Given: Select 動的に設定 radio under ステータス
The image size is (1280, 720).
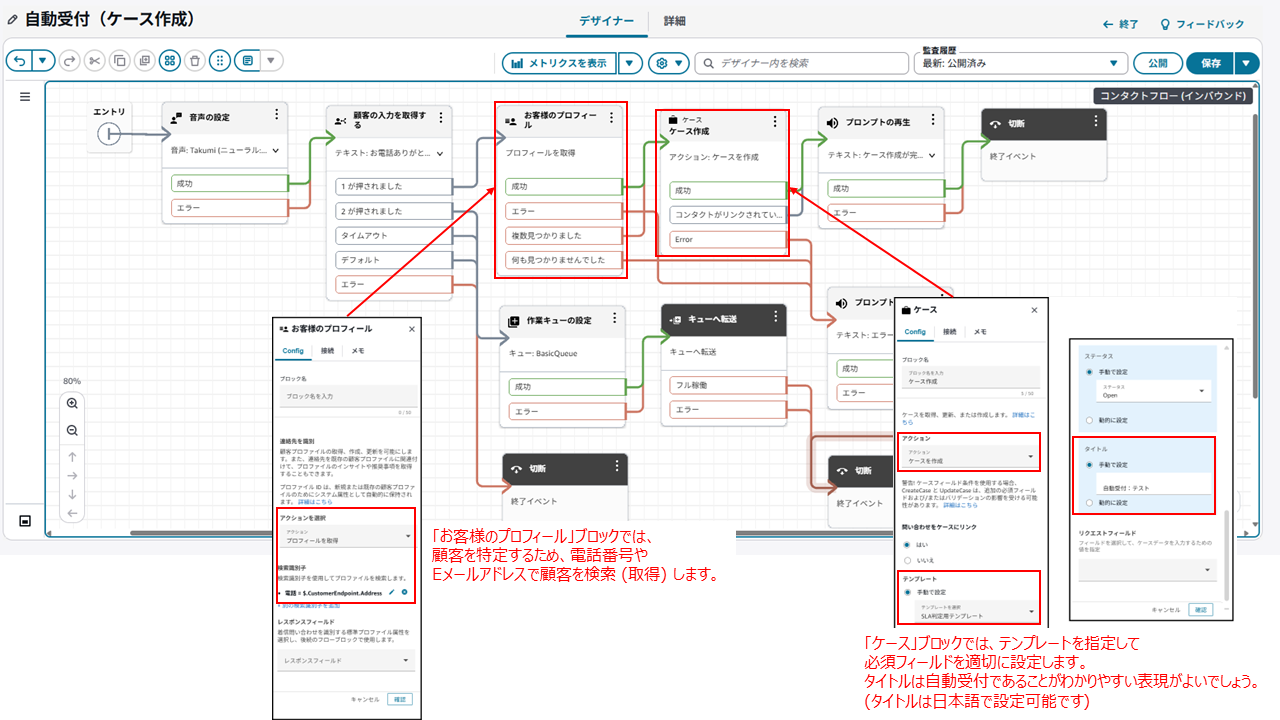Looking at the screenshot, I should click(x=1089, y=420).
